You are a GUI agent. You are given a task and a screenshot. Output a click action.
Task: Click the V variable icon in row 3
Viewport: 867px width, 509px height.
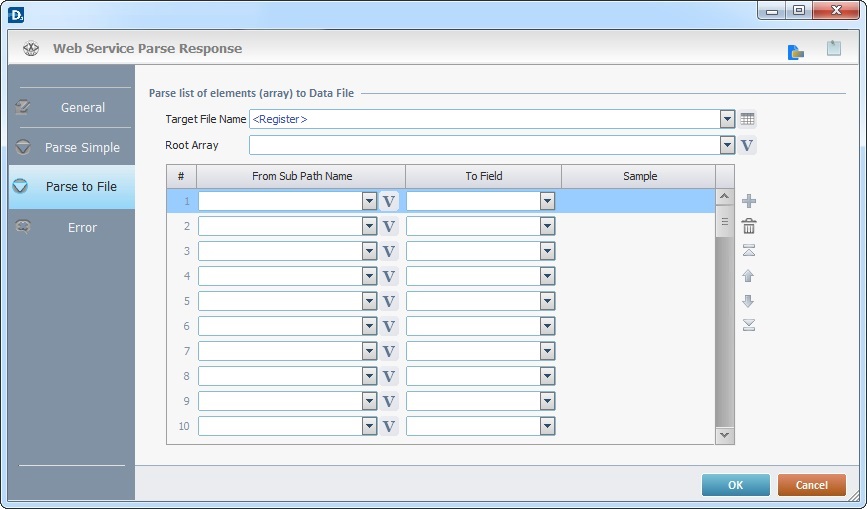tap(389, 251)
